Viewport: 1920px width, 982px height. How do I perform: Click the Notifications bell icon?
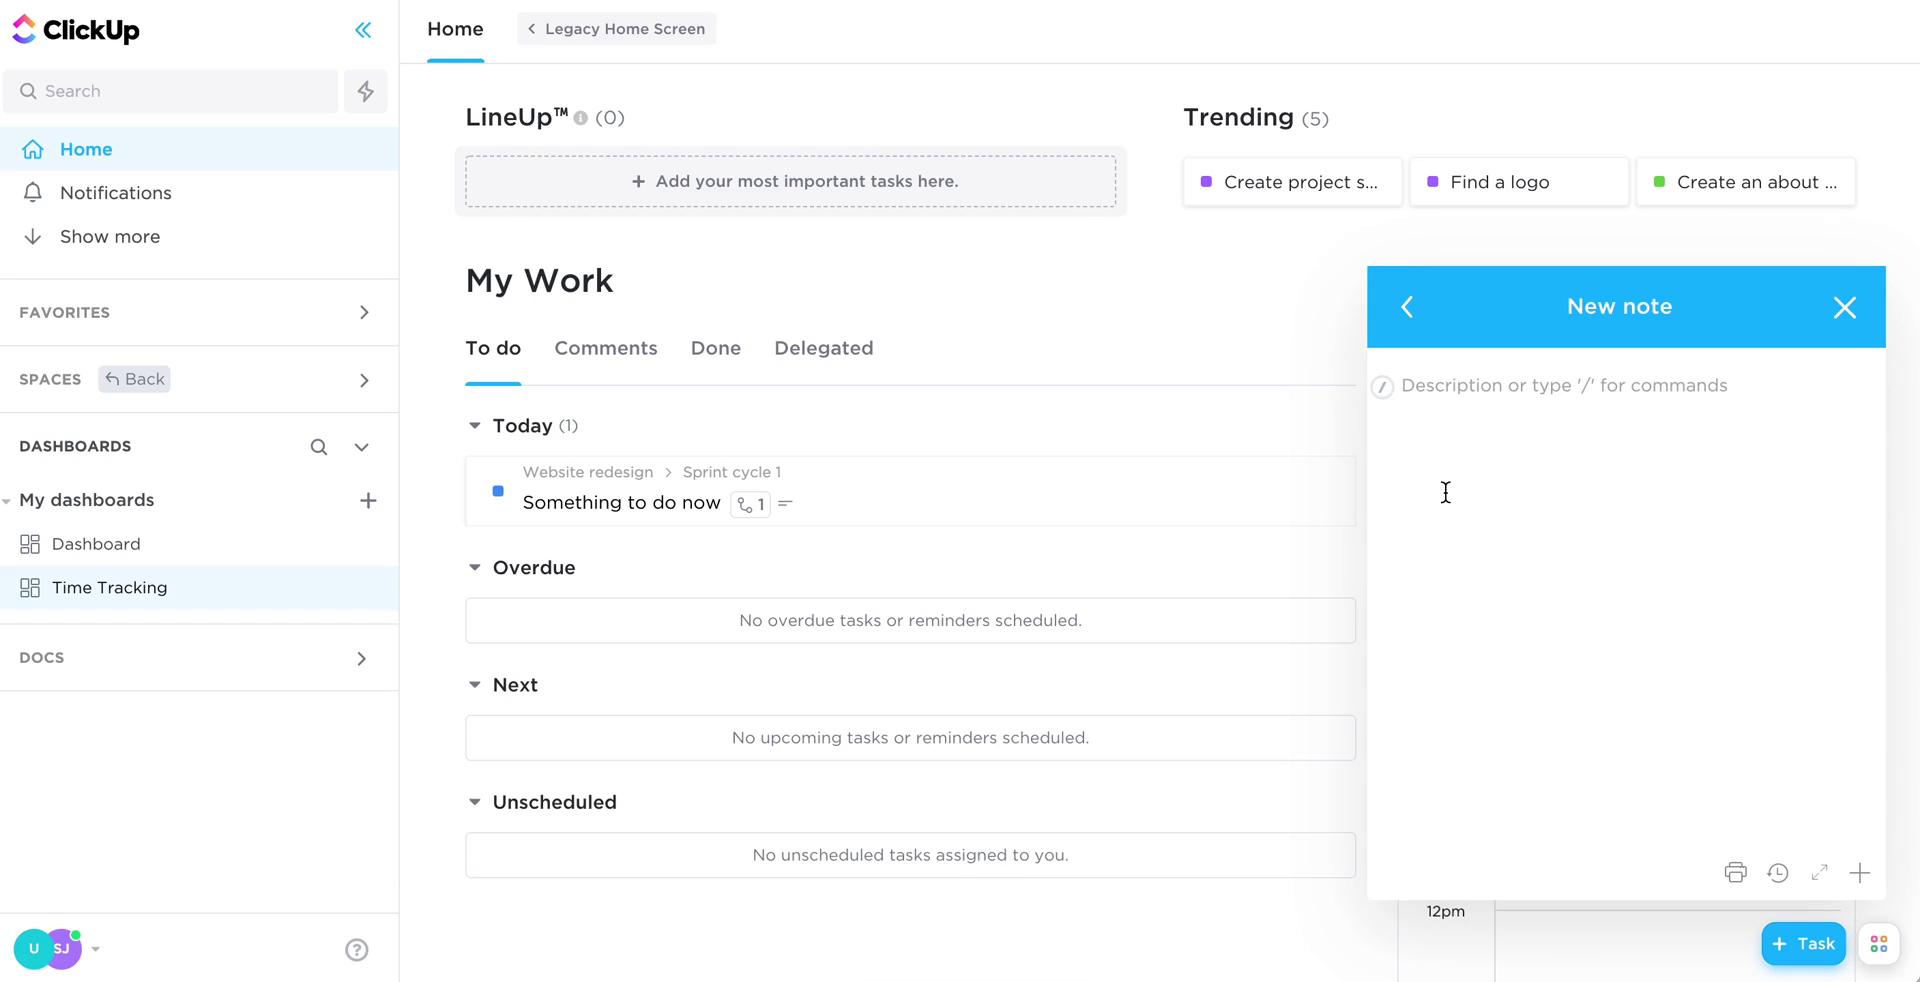coord(33,192)
